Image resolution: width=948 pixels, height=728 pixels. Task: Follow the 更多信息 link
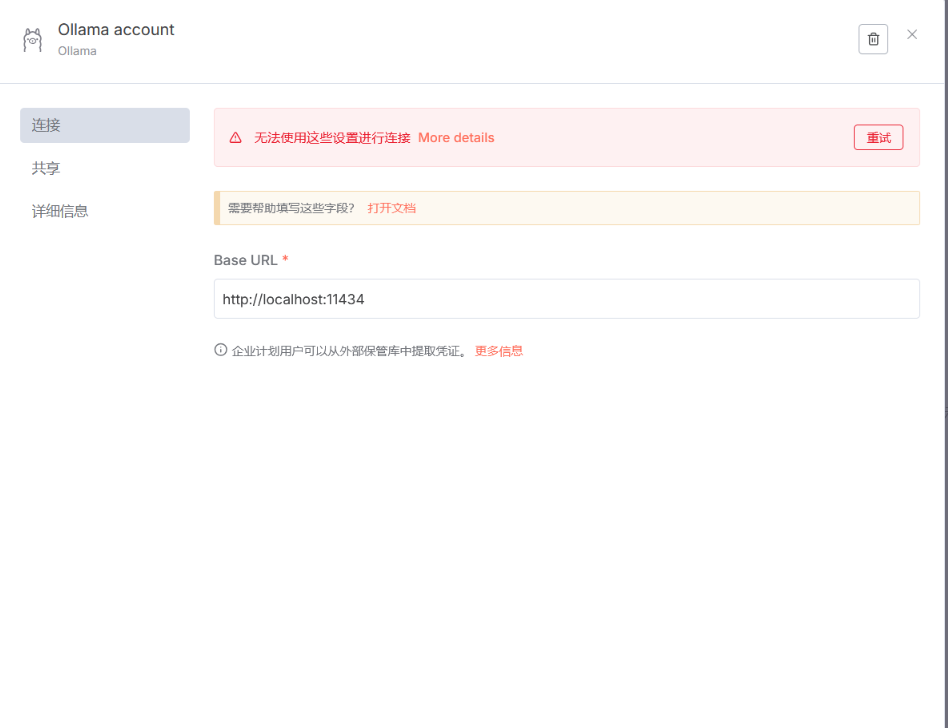click(x=498, y=351)
